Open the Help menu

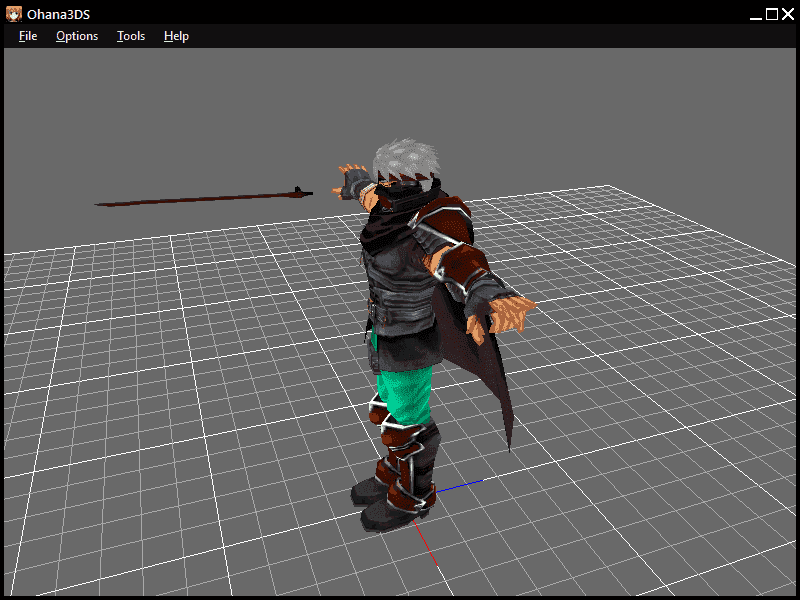177,36
